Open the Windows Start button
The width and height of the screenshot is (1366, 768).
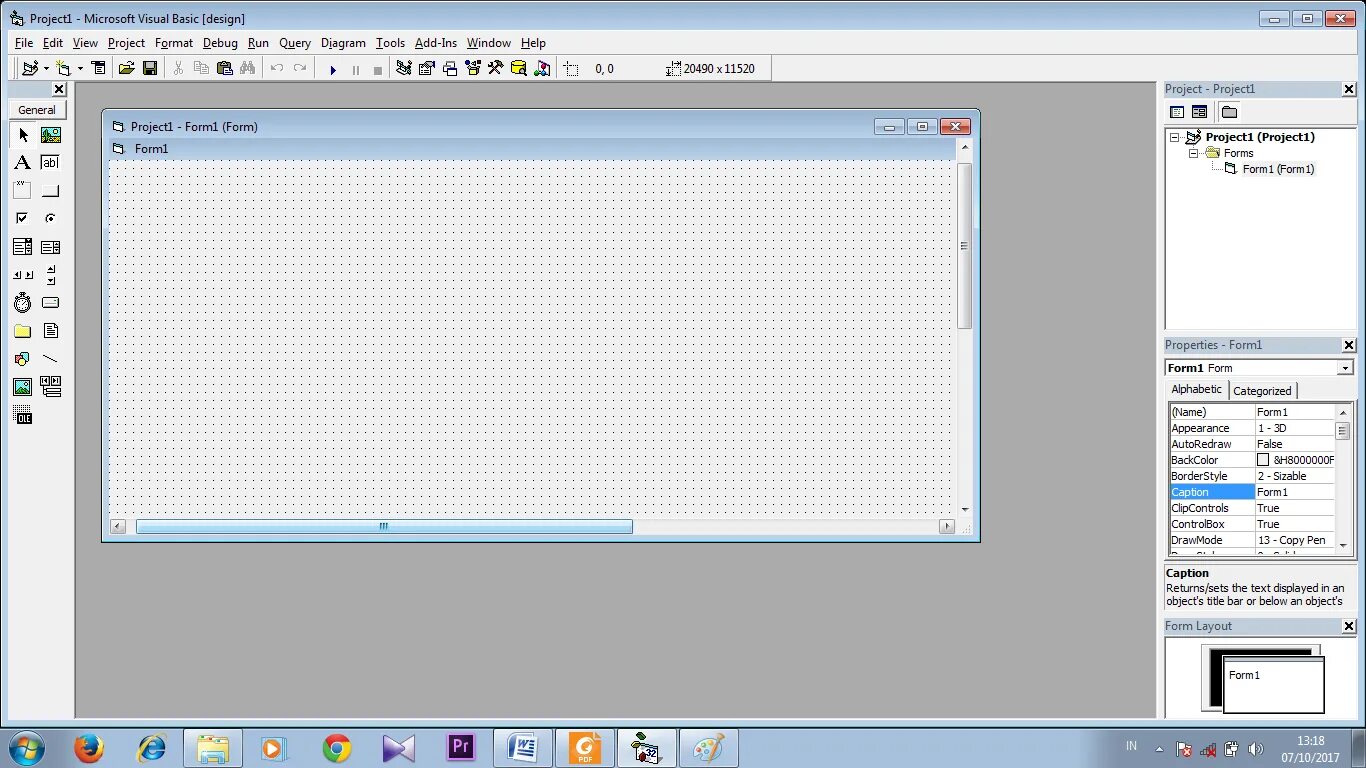(x=25, y=748)
